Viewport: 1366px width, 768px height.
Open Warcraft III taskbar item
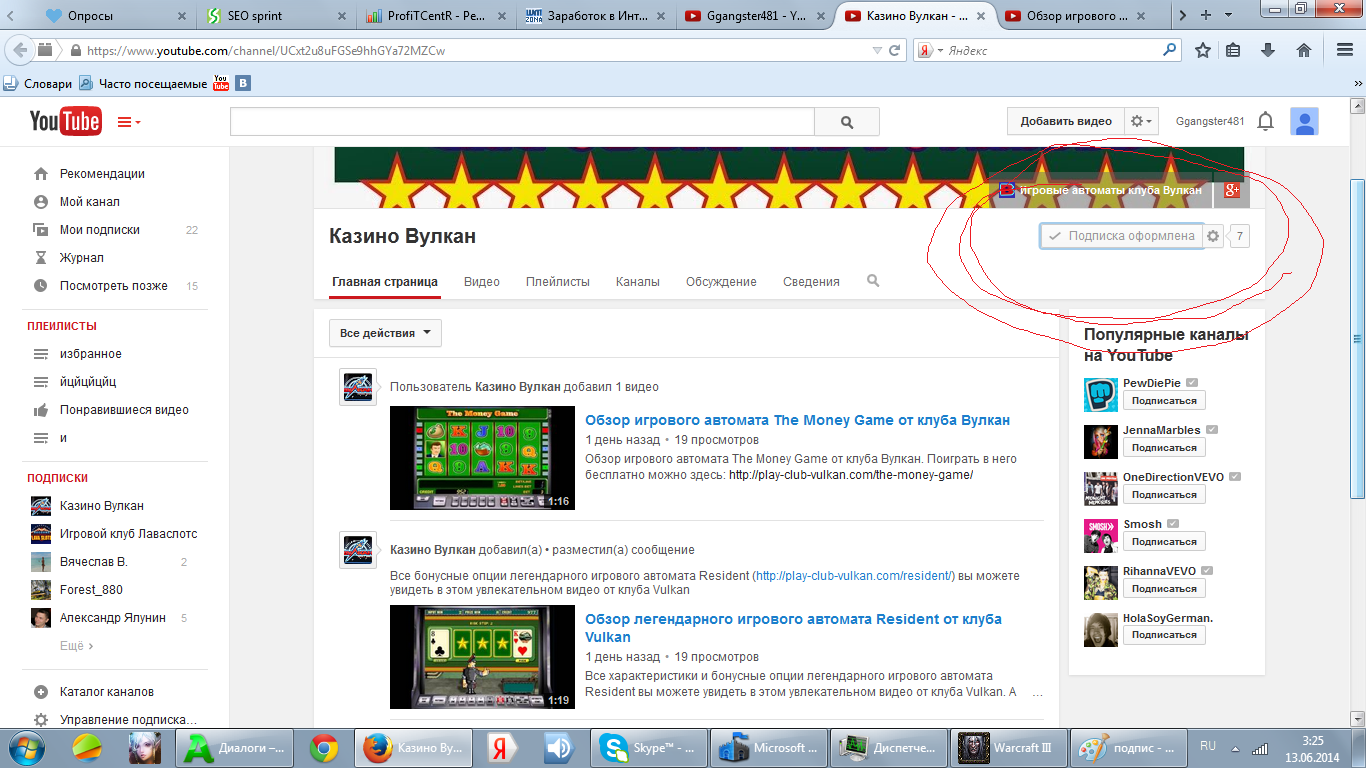click(x=1008, y=747)
